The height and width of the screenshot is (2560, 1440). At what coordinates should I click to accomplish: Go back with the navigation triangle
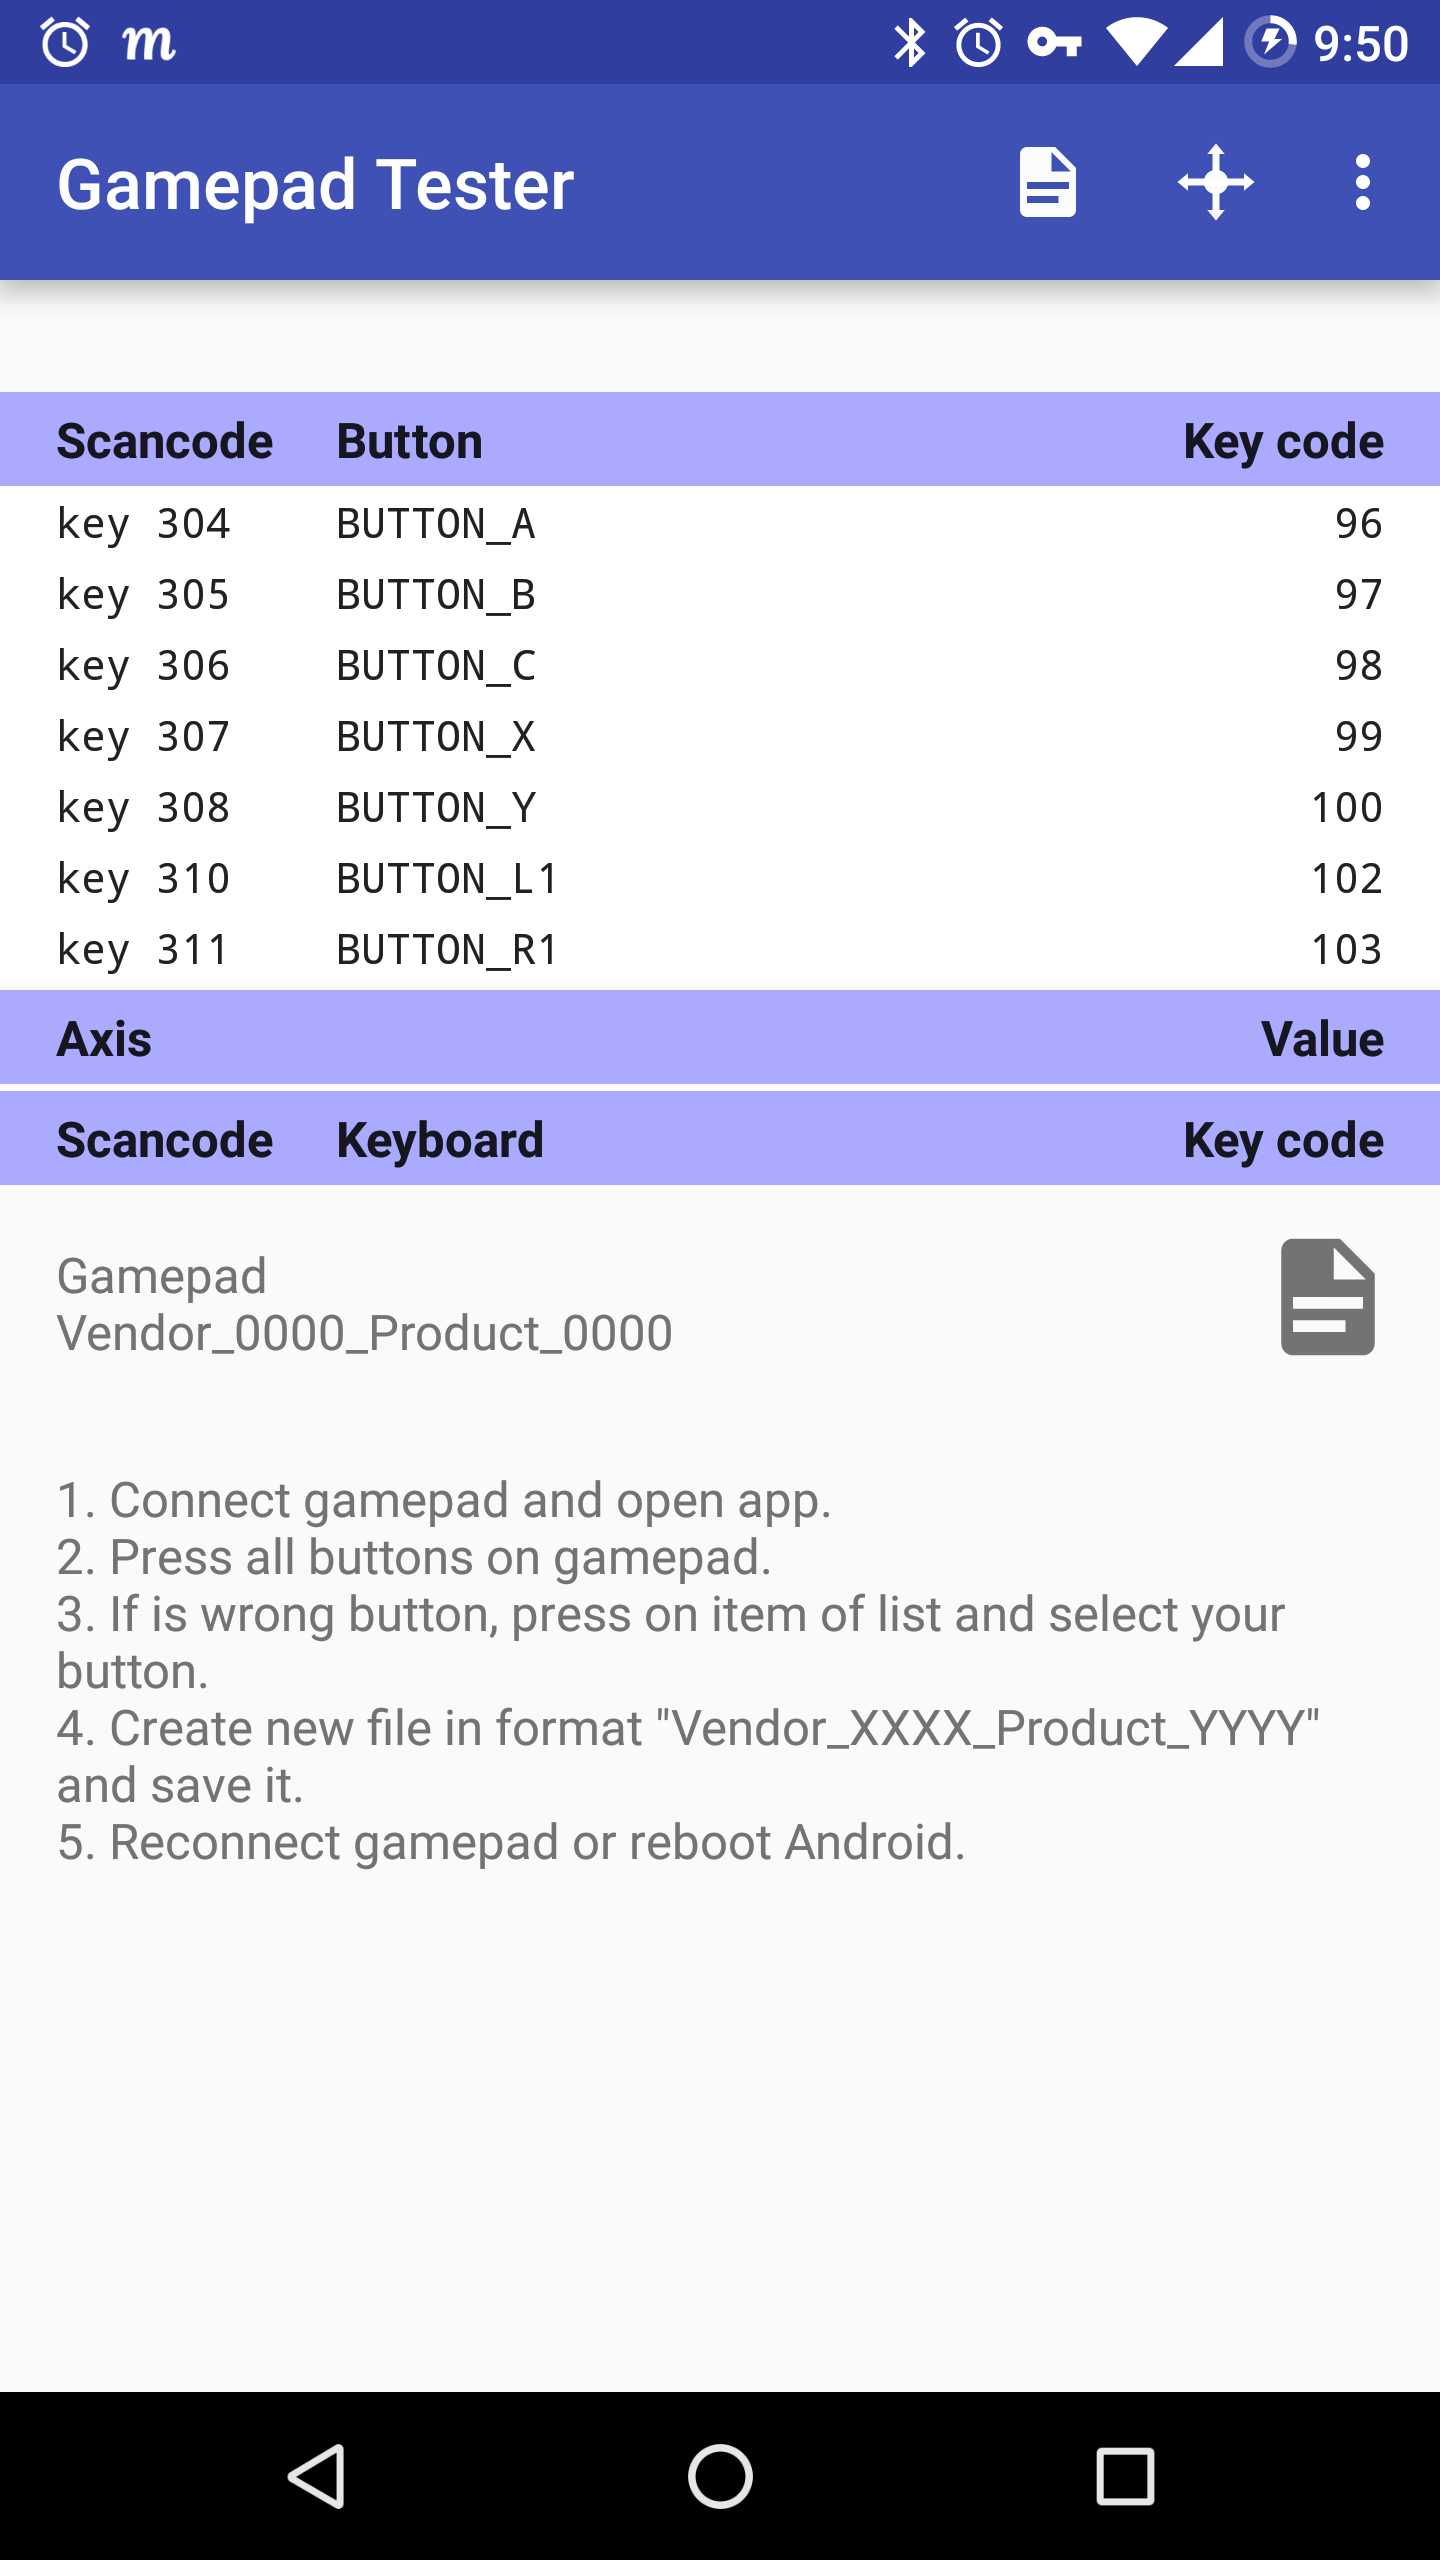[x=318, y=2476]
